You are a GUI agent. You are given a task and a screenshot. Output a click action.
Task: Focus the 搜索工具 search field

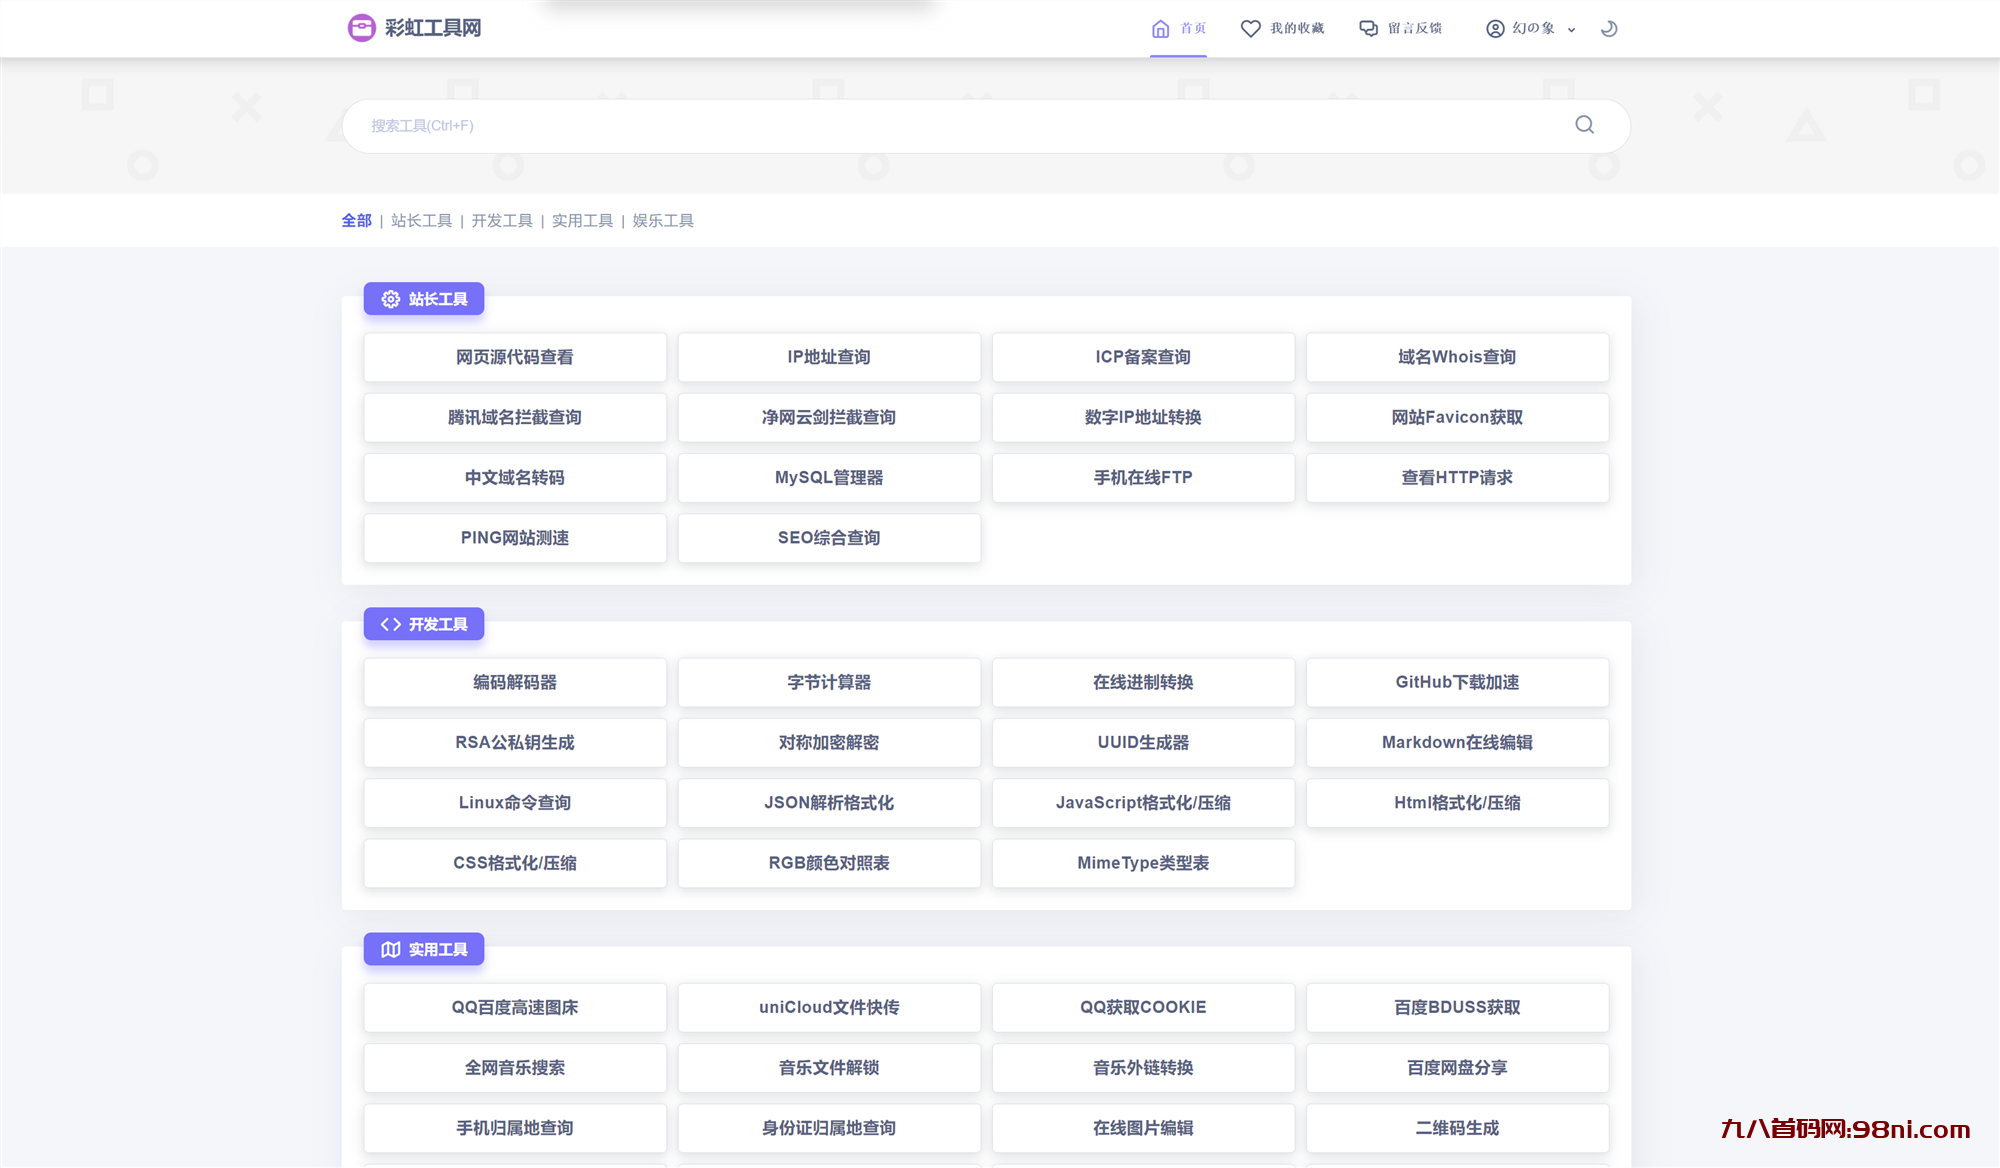(986, 126)
